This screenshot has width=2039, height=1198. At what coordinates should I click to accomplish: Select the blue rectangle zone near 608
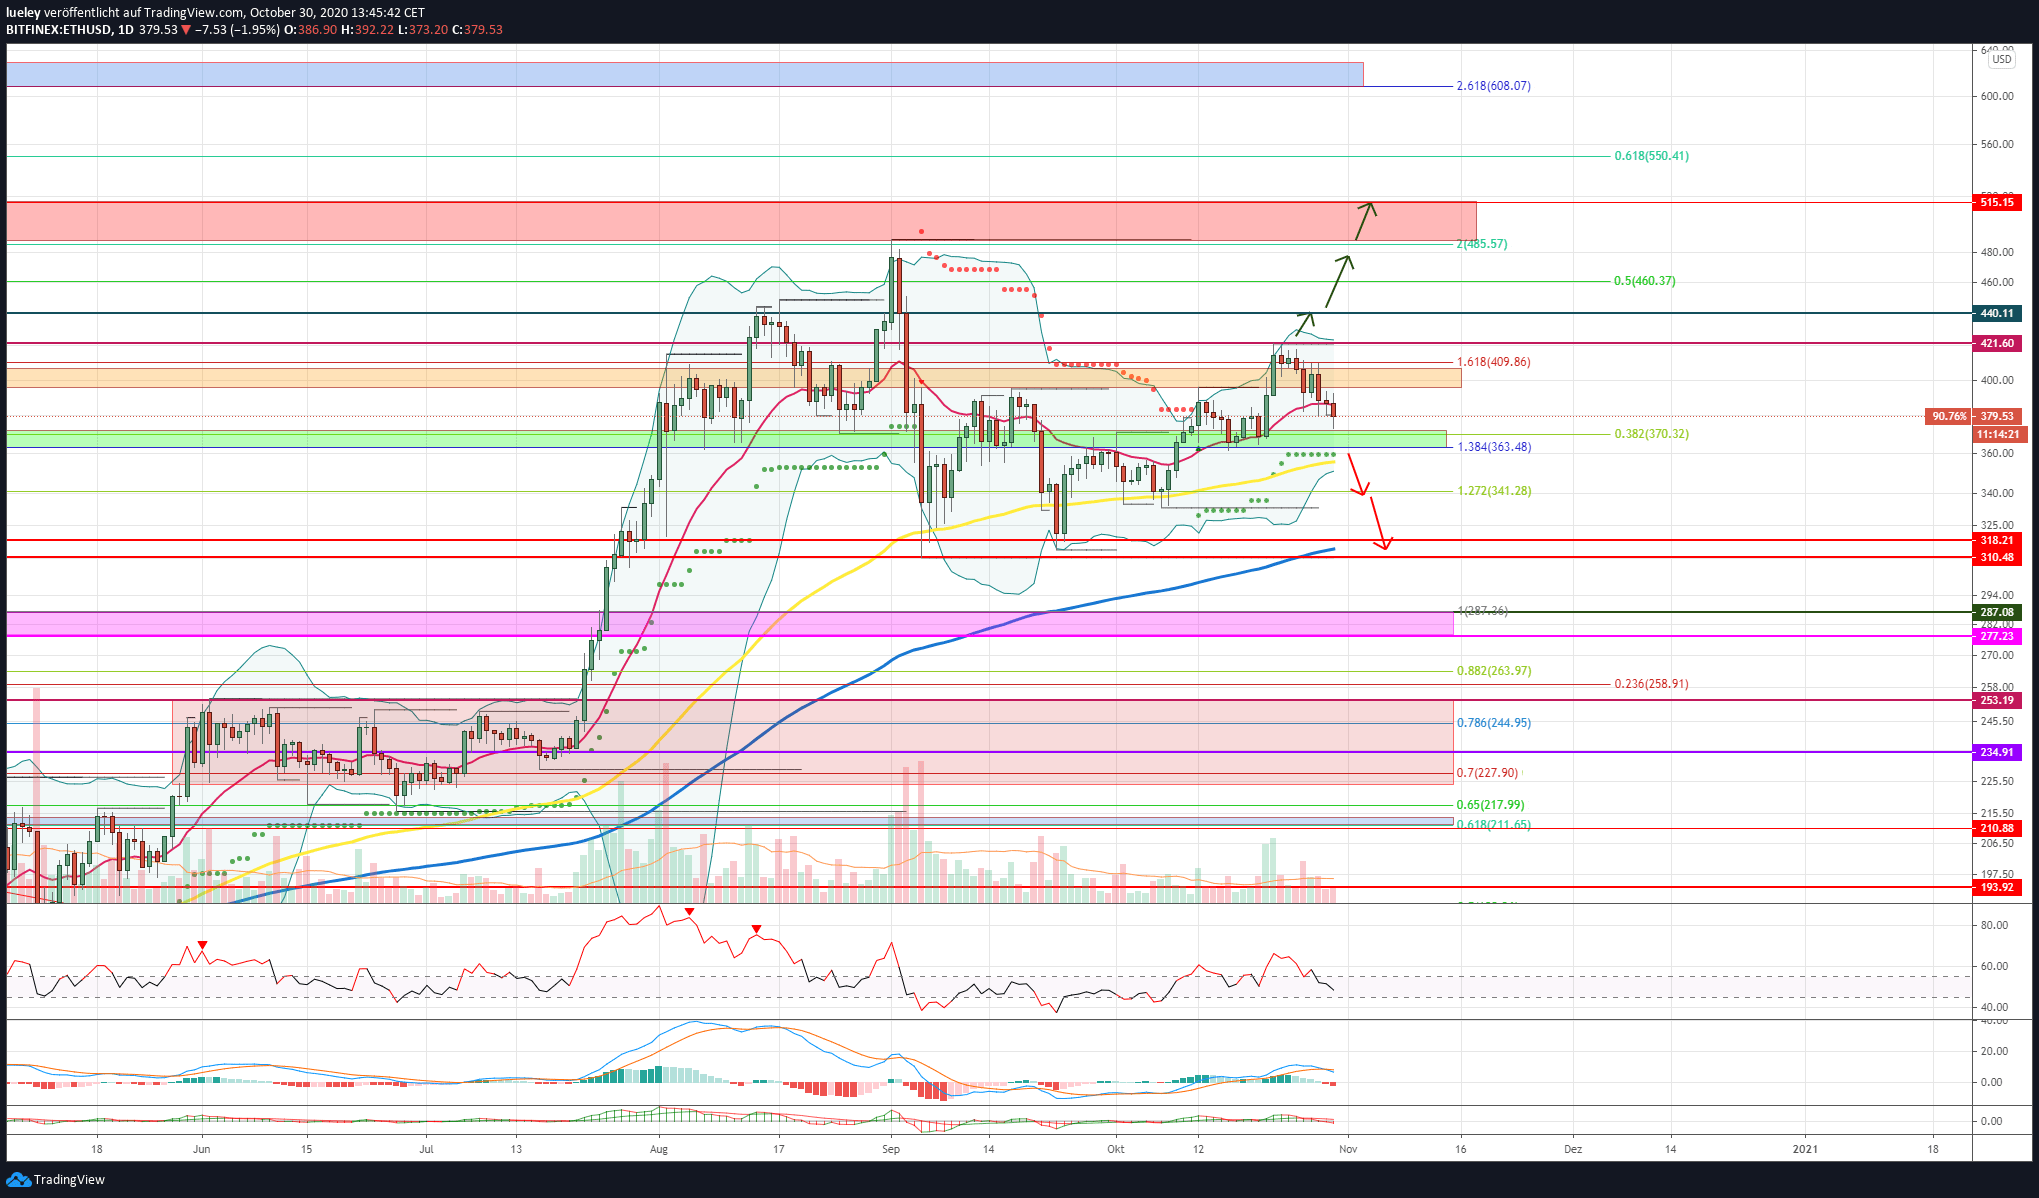(685, 74)
